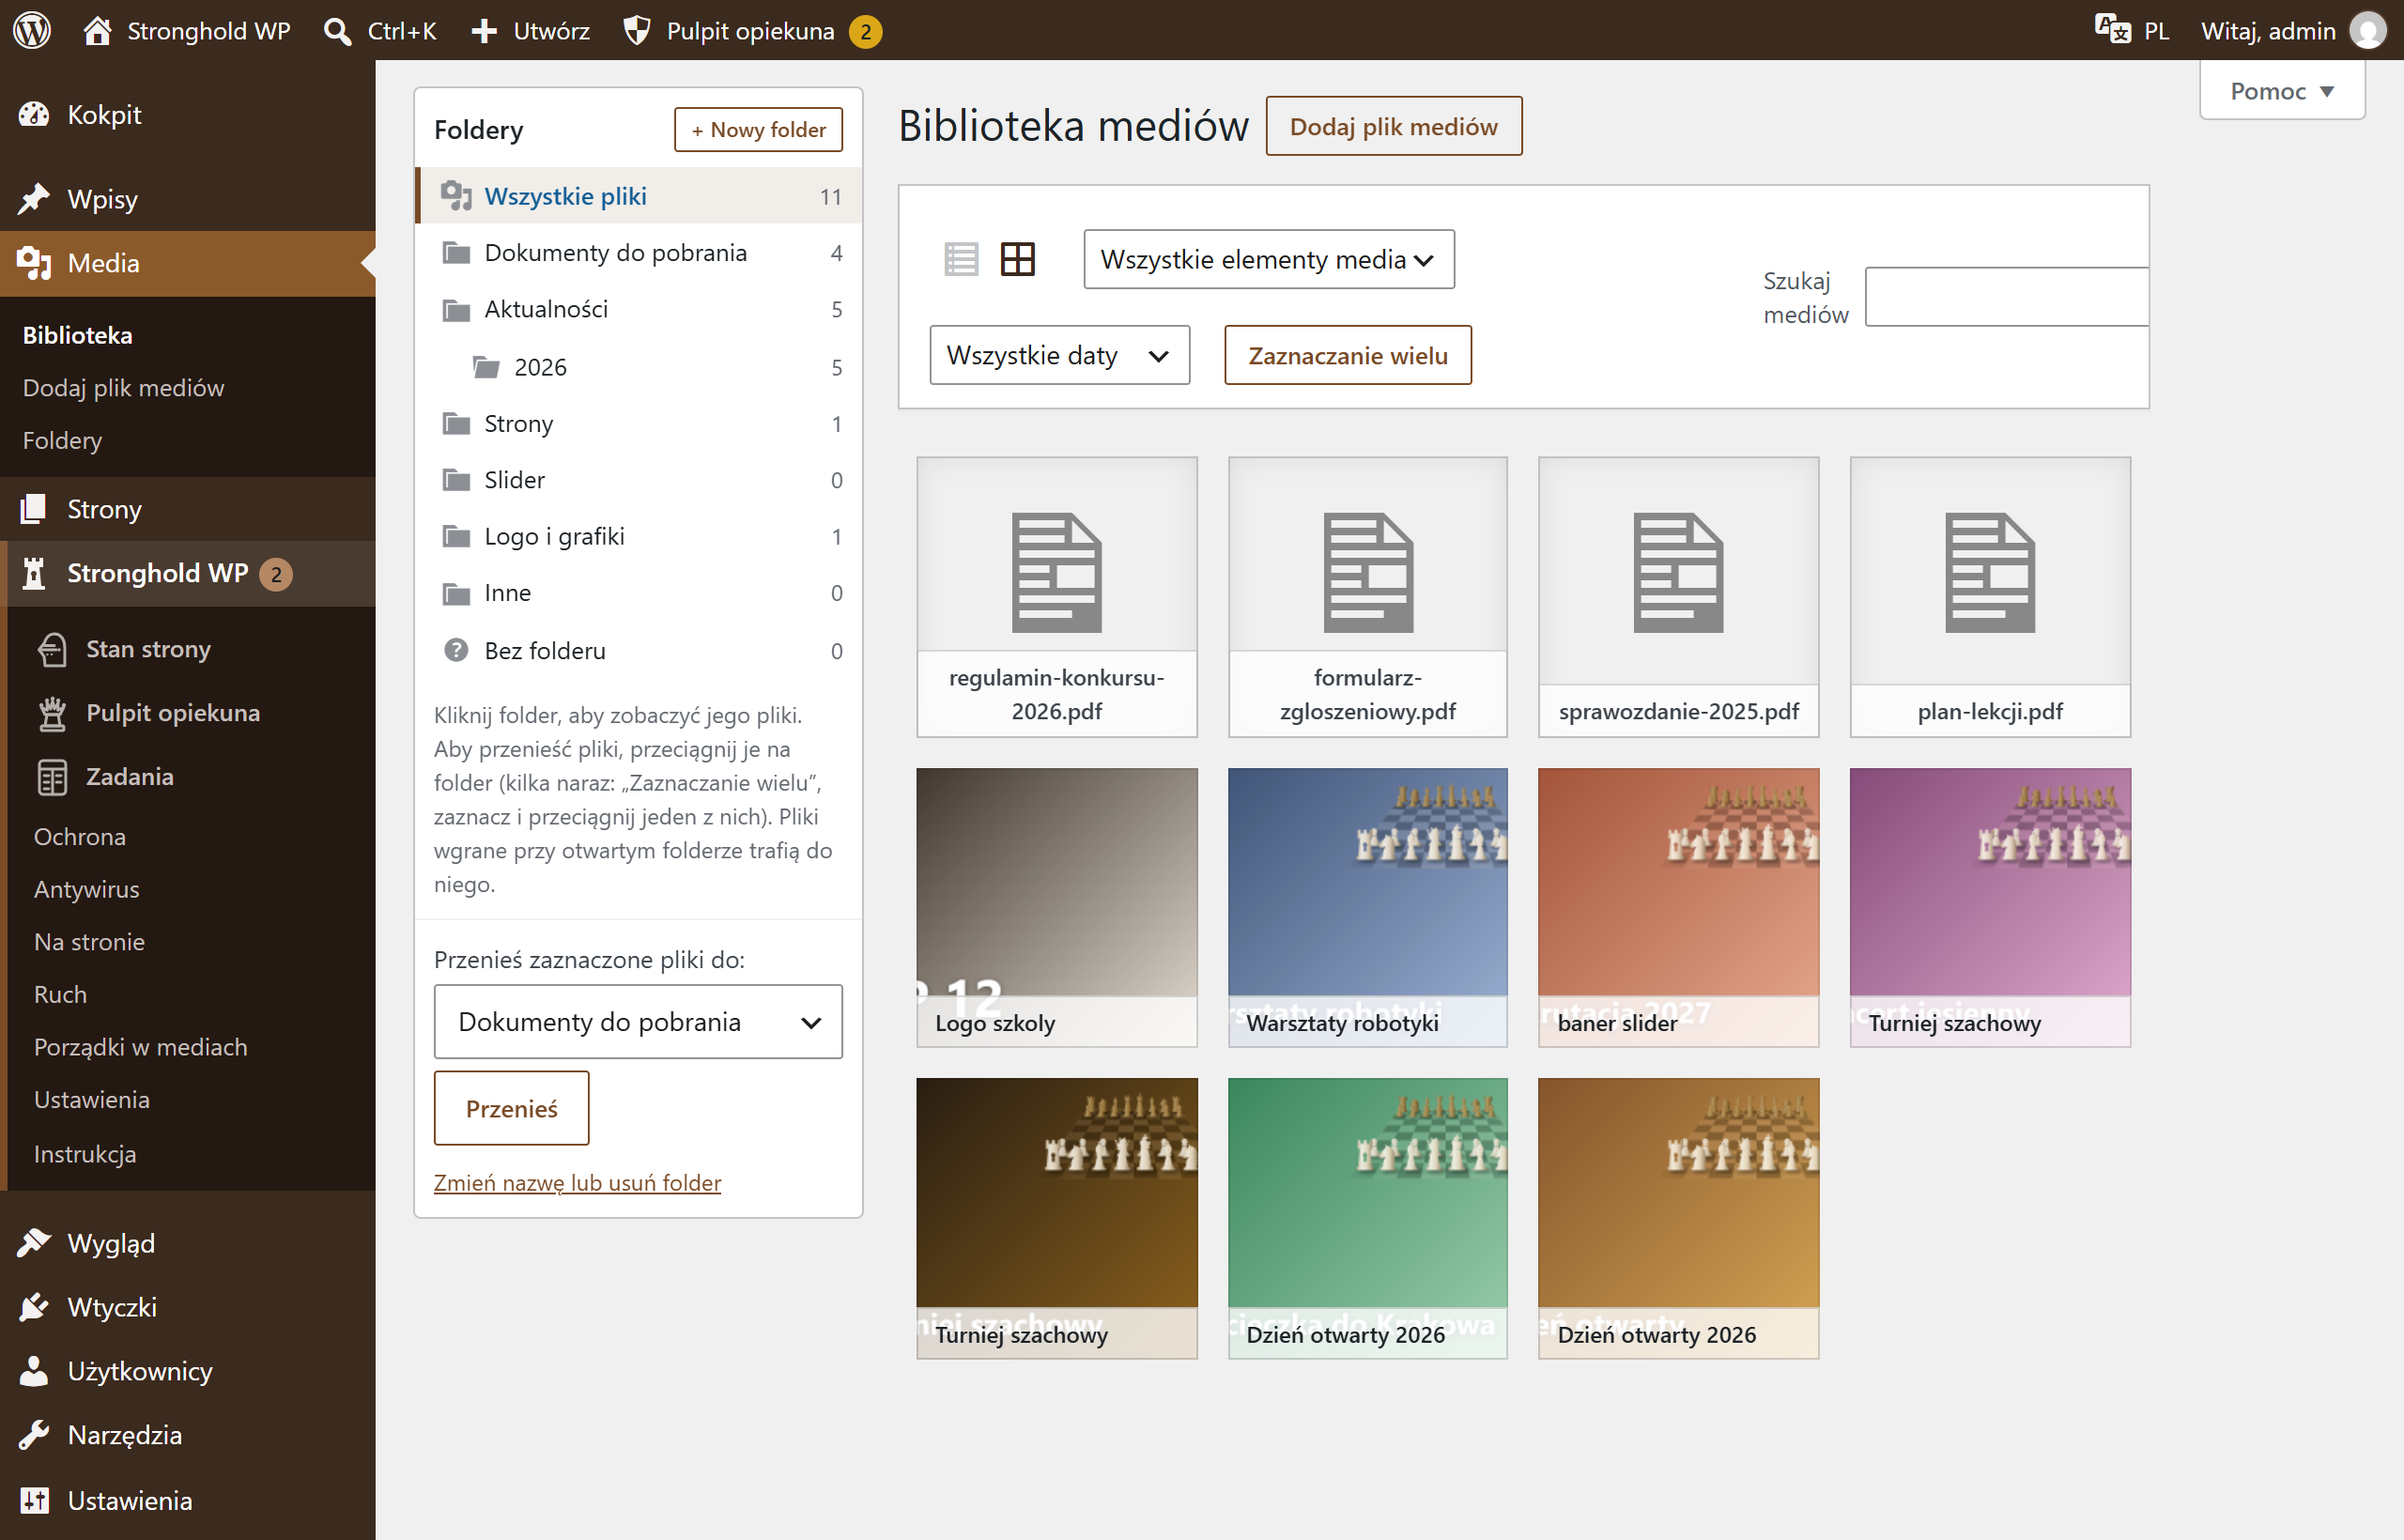Click the admin avatar icon

coord(2368,30)
